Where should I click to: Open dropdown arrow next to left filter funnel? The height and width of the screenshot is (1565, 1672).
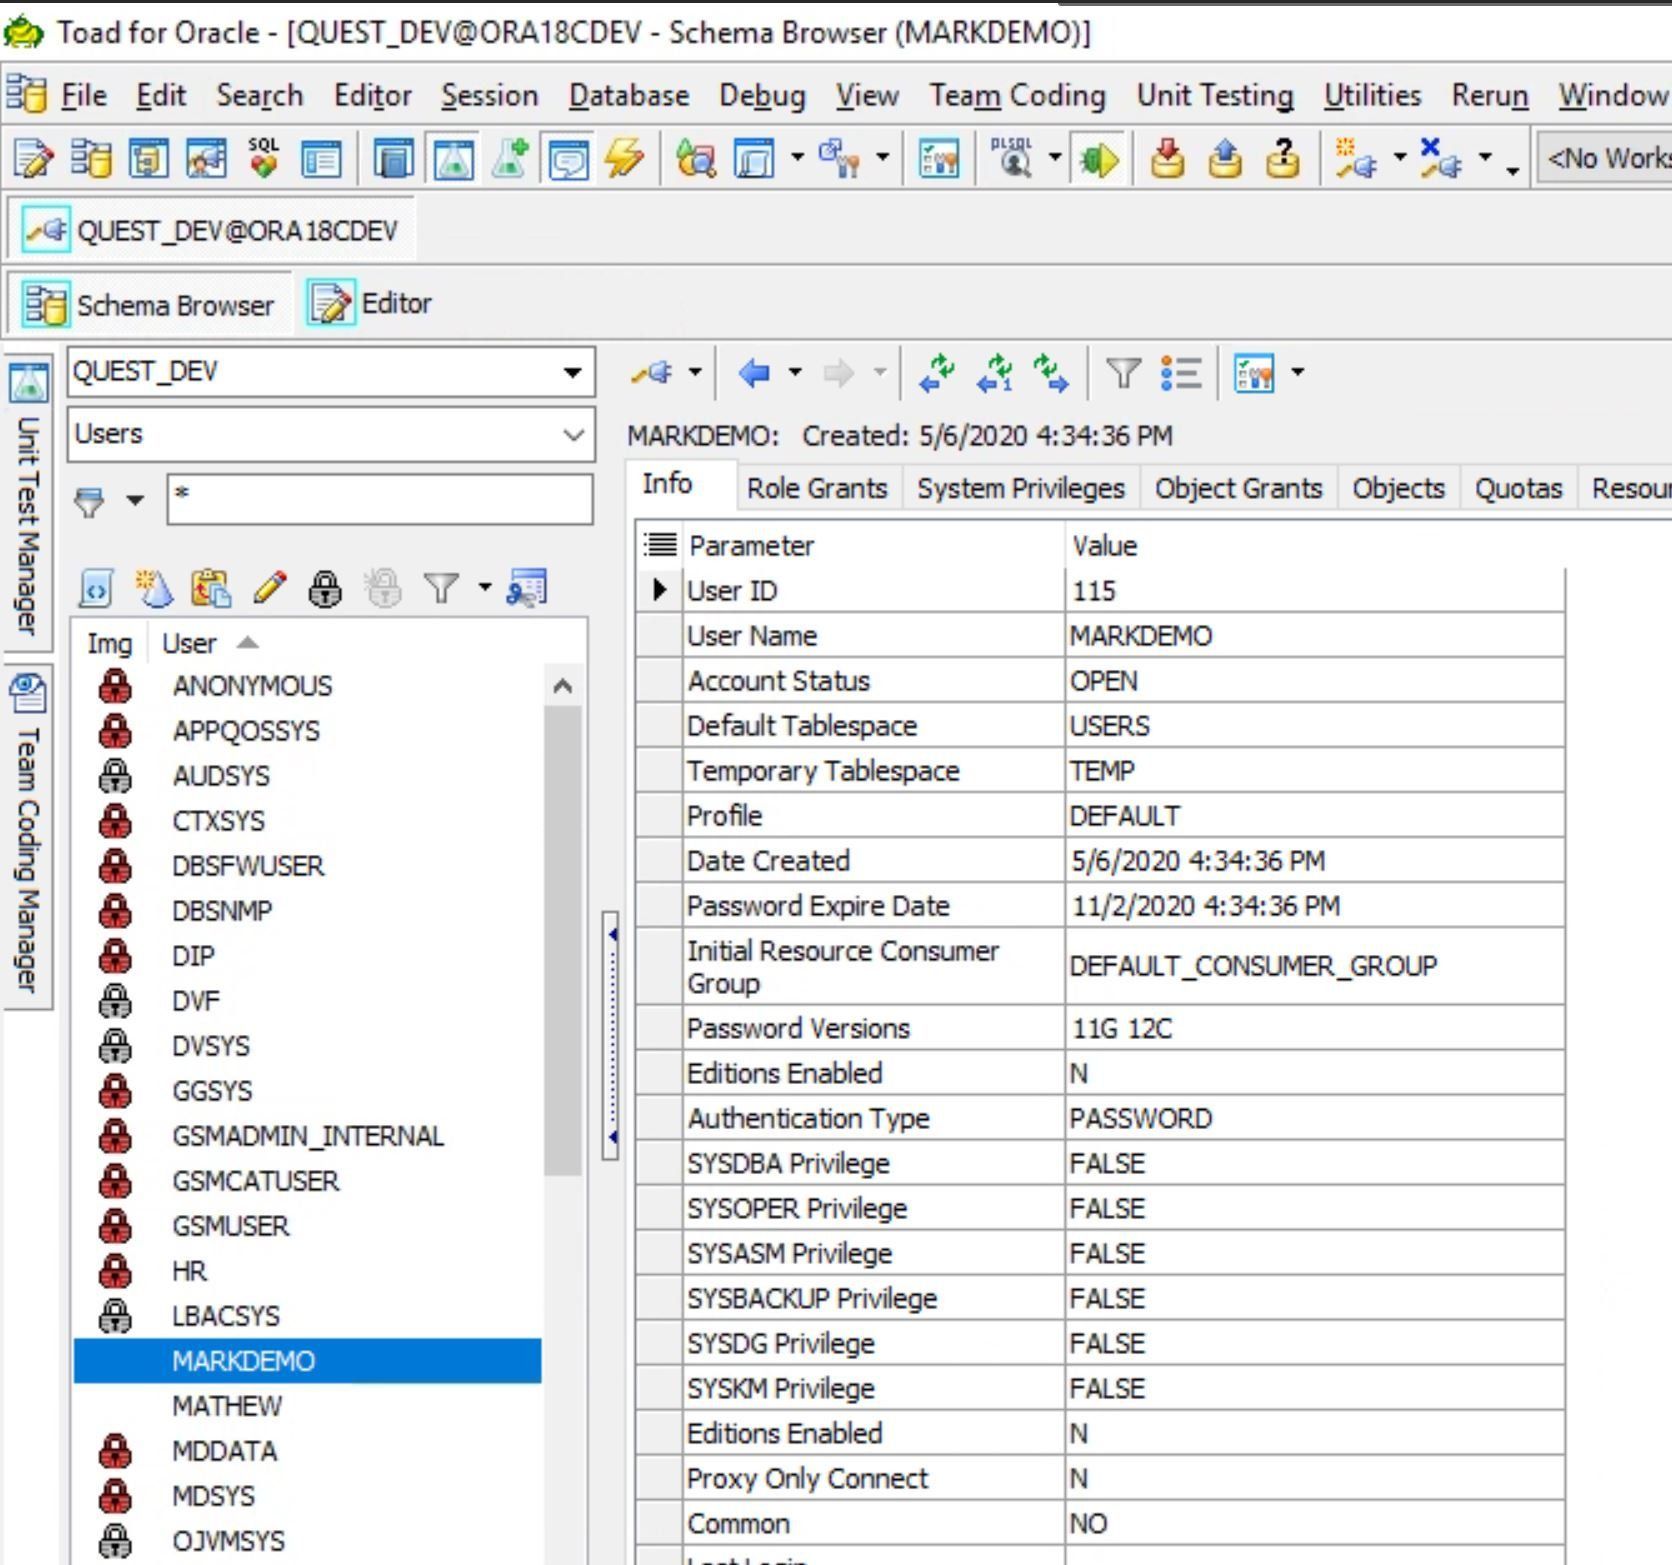coord(135,500)
